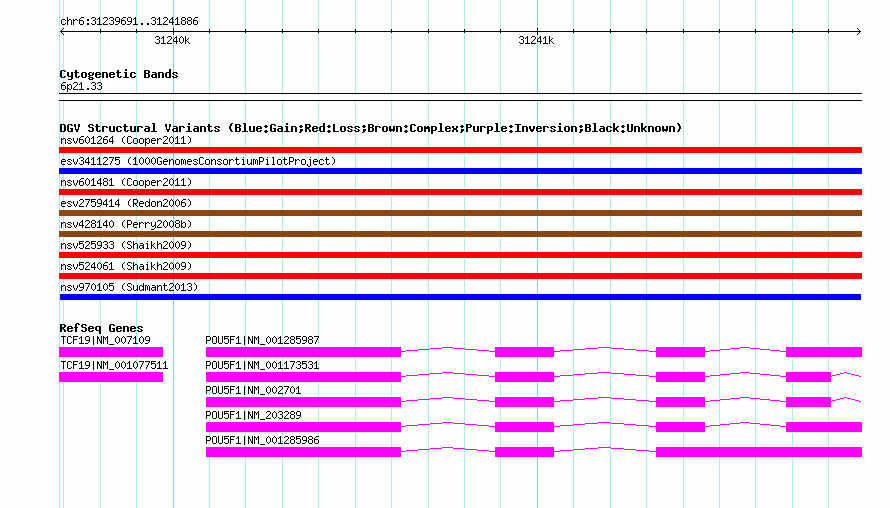
Task: Click the first exon of POU5F1|NM_001285987
Action: [x=303, y=352]
